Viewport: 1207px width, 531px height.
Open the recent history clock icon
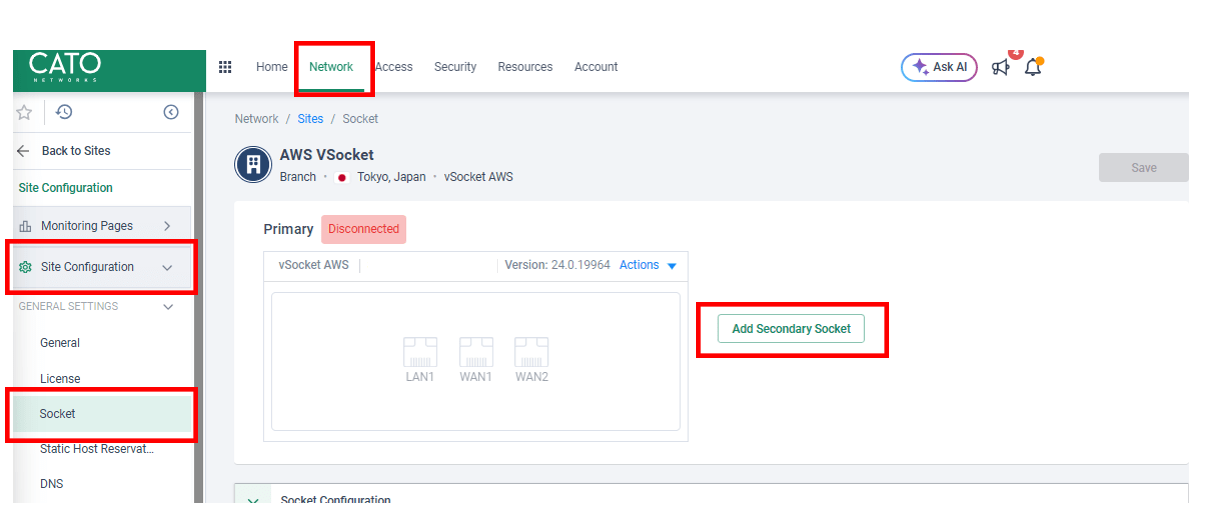(x=63, y=112)
